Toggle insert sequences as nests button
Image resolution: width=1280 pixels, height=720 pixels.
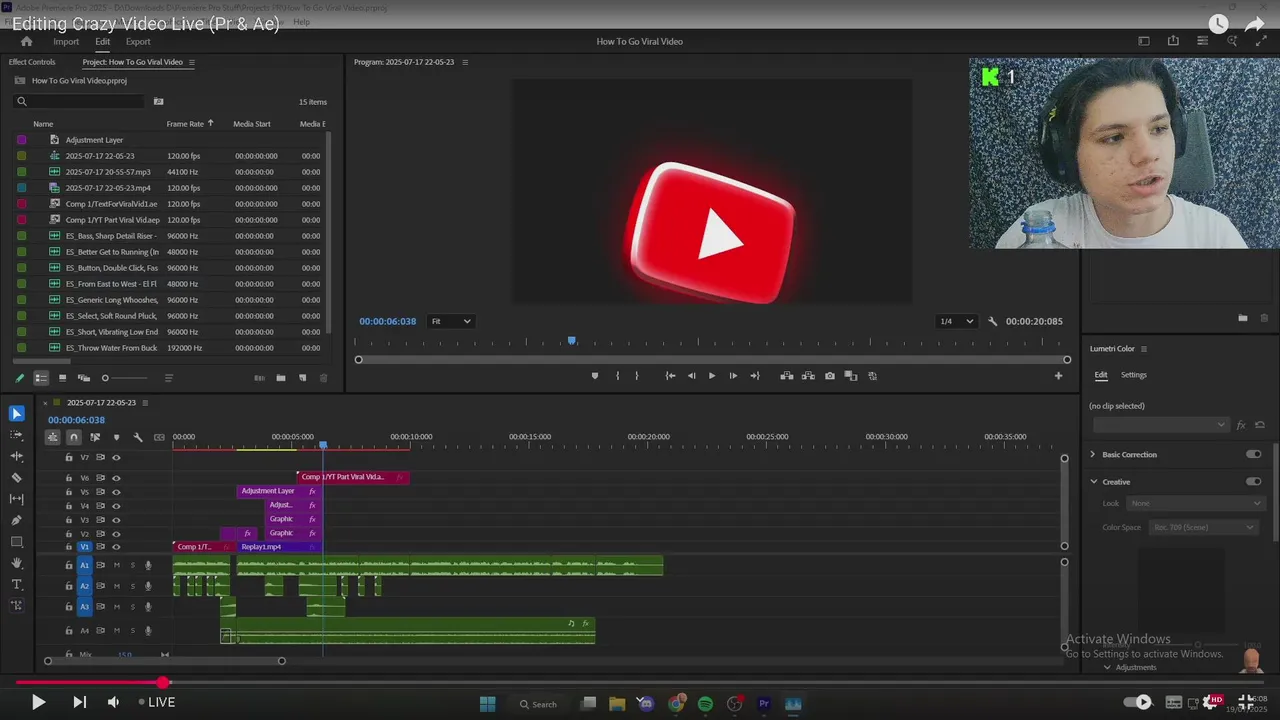[53, 437]
